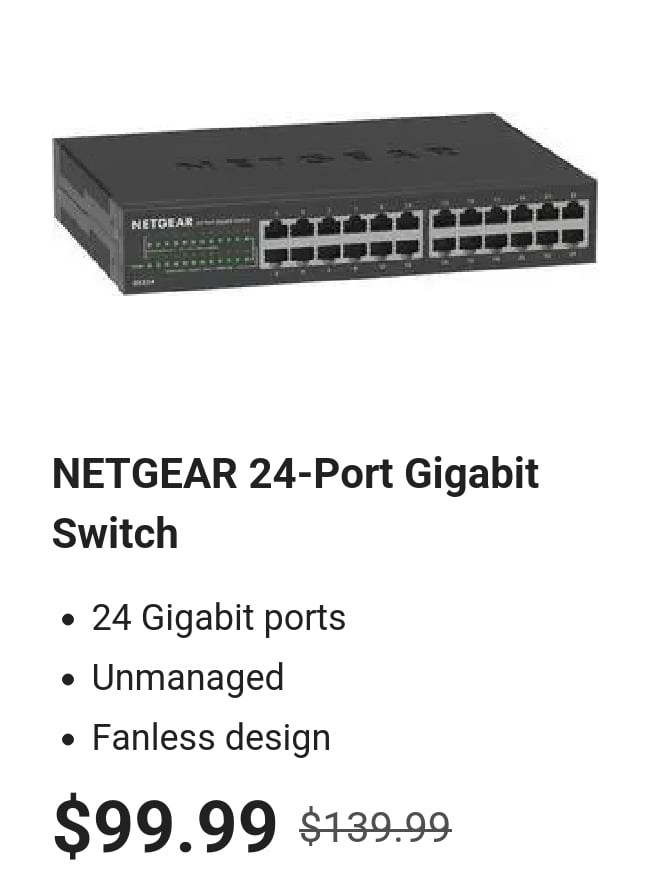
Task: Open the NETGEAR switch product image
Action: 324,204
